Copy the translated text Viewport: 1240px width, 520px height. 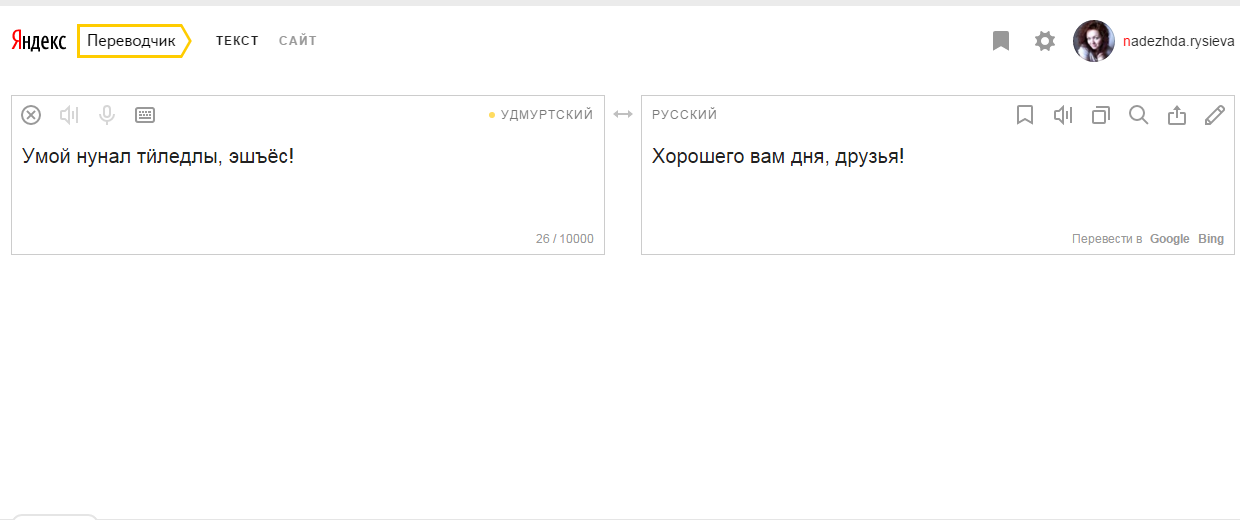pos(1101,115)
